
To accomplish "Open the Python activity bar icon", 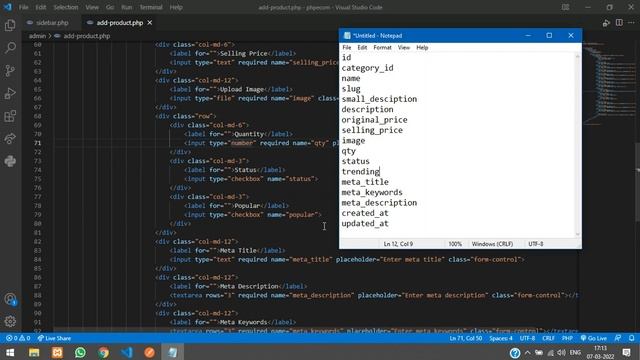I will [10, 161].
